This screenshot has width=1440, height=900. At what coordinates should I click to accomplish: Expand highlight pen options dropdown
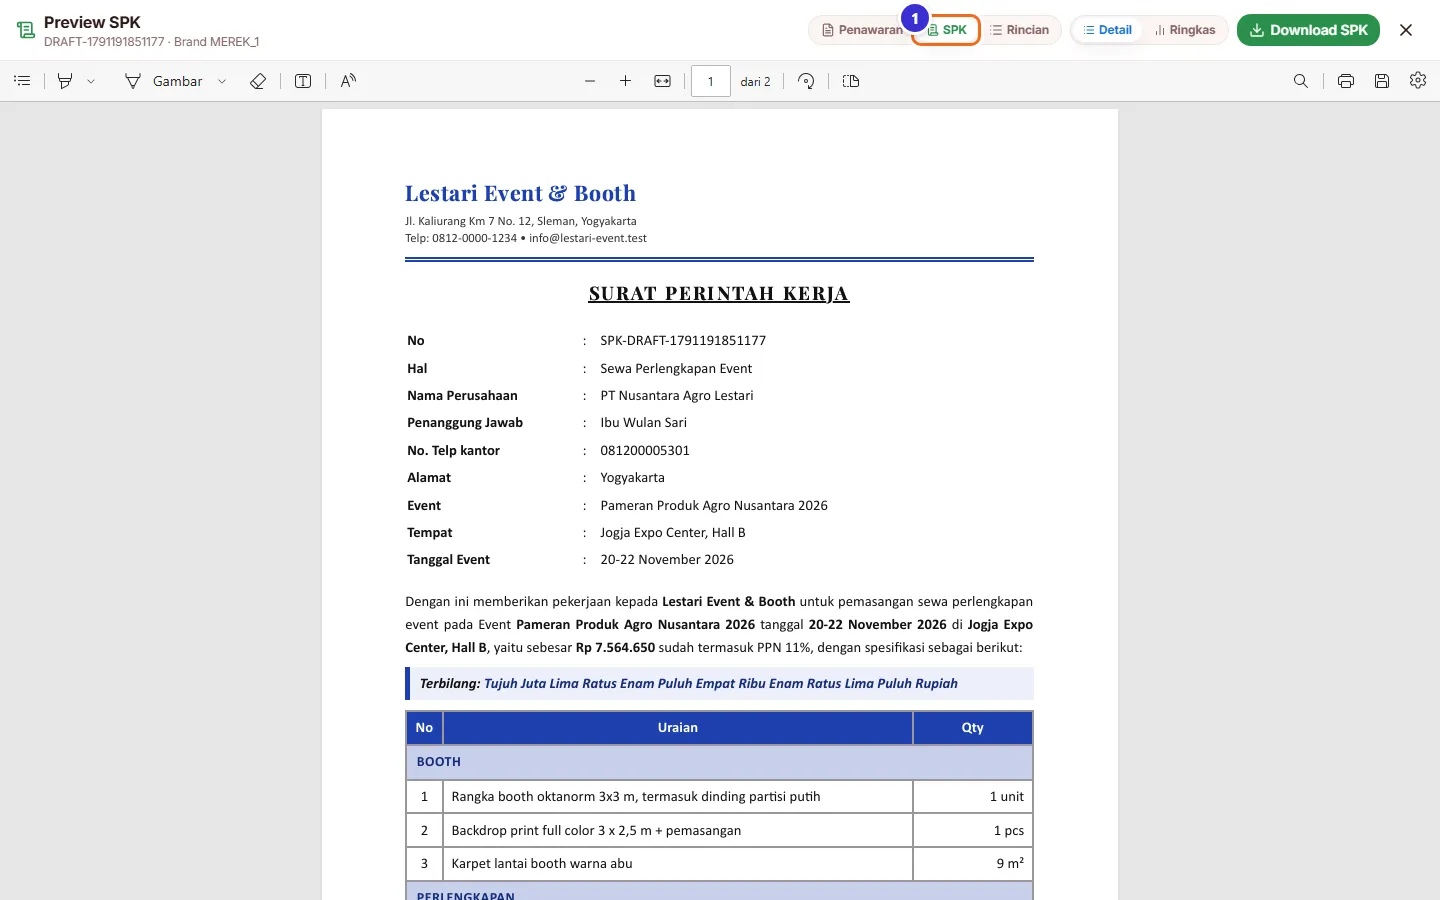pyautogui.click(x=91, y=81)
